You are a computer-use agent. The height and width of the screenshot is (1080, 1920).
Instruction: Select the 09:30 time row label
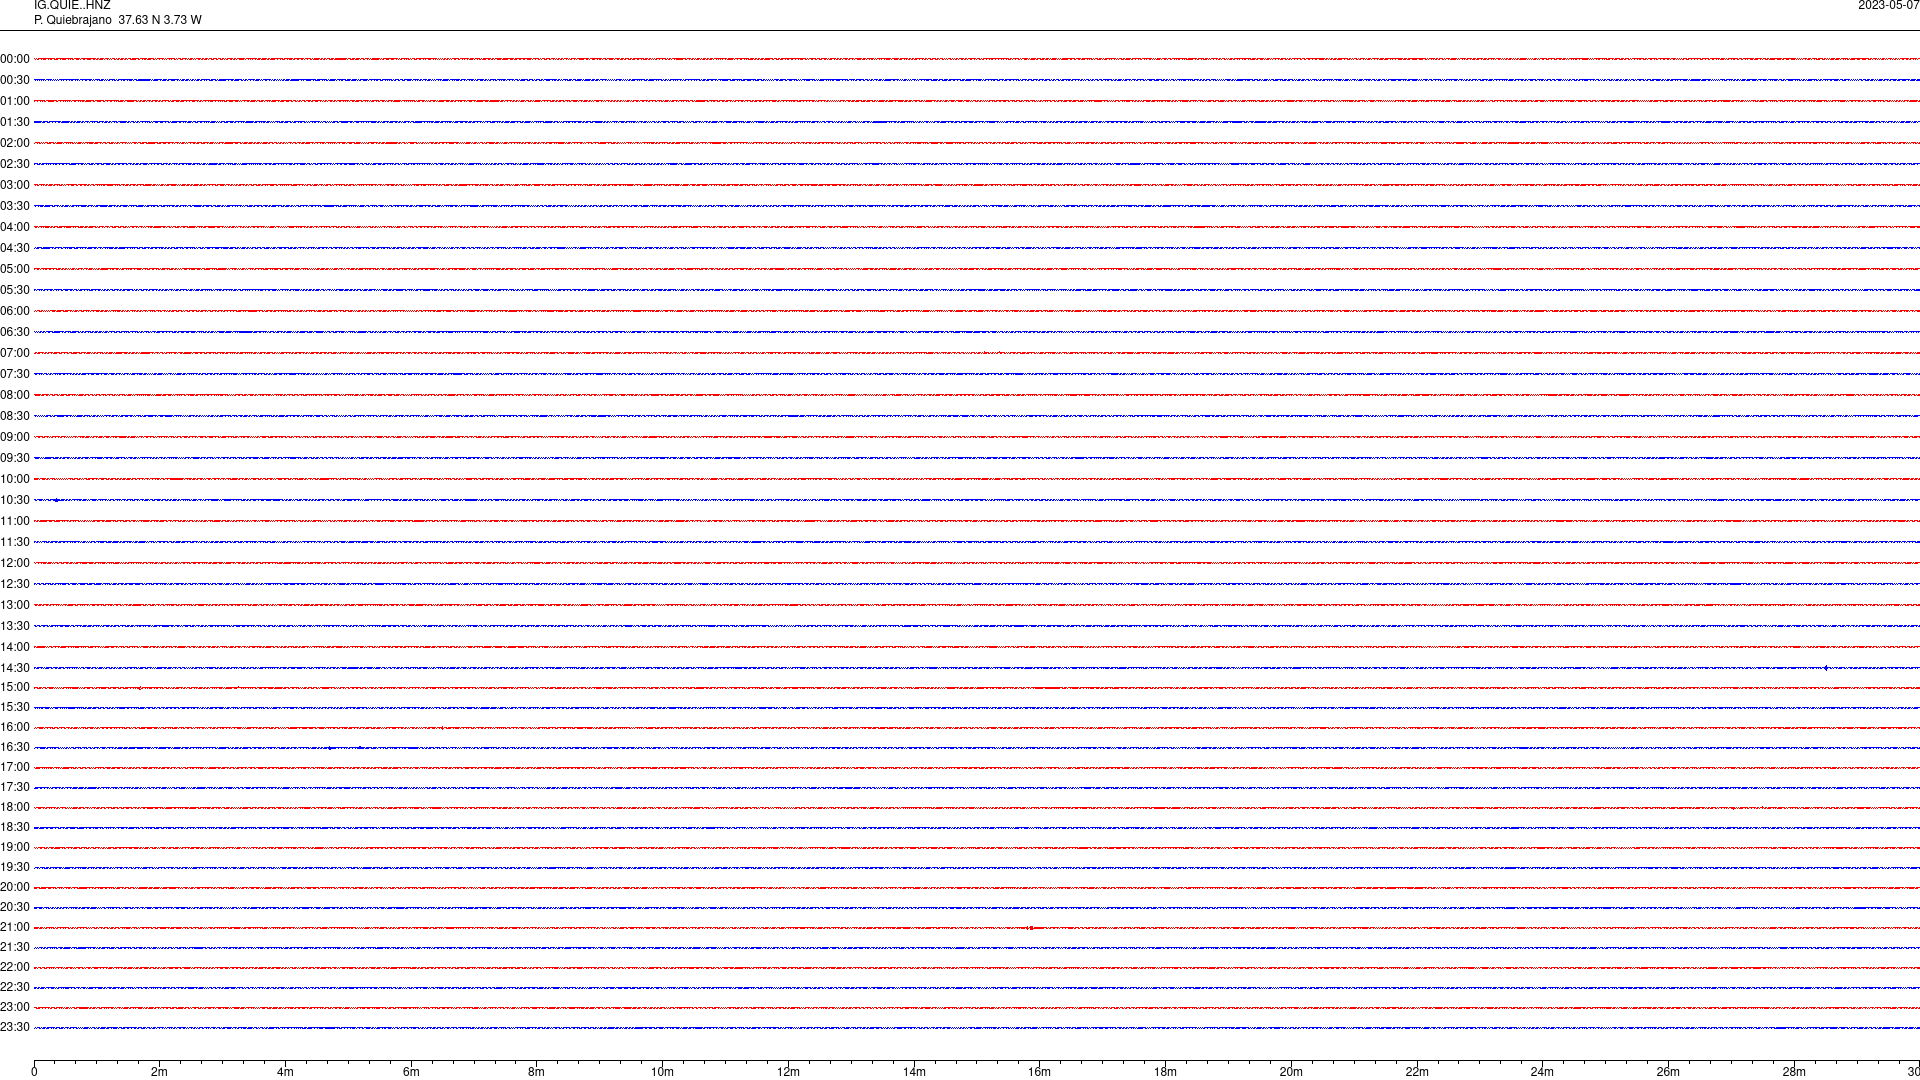[x=15, y=458]
